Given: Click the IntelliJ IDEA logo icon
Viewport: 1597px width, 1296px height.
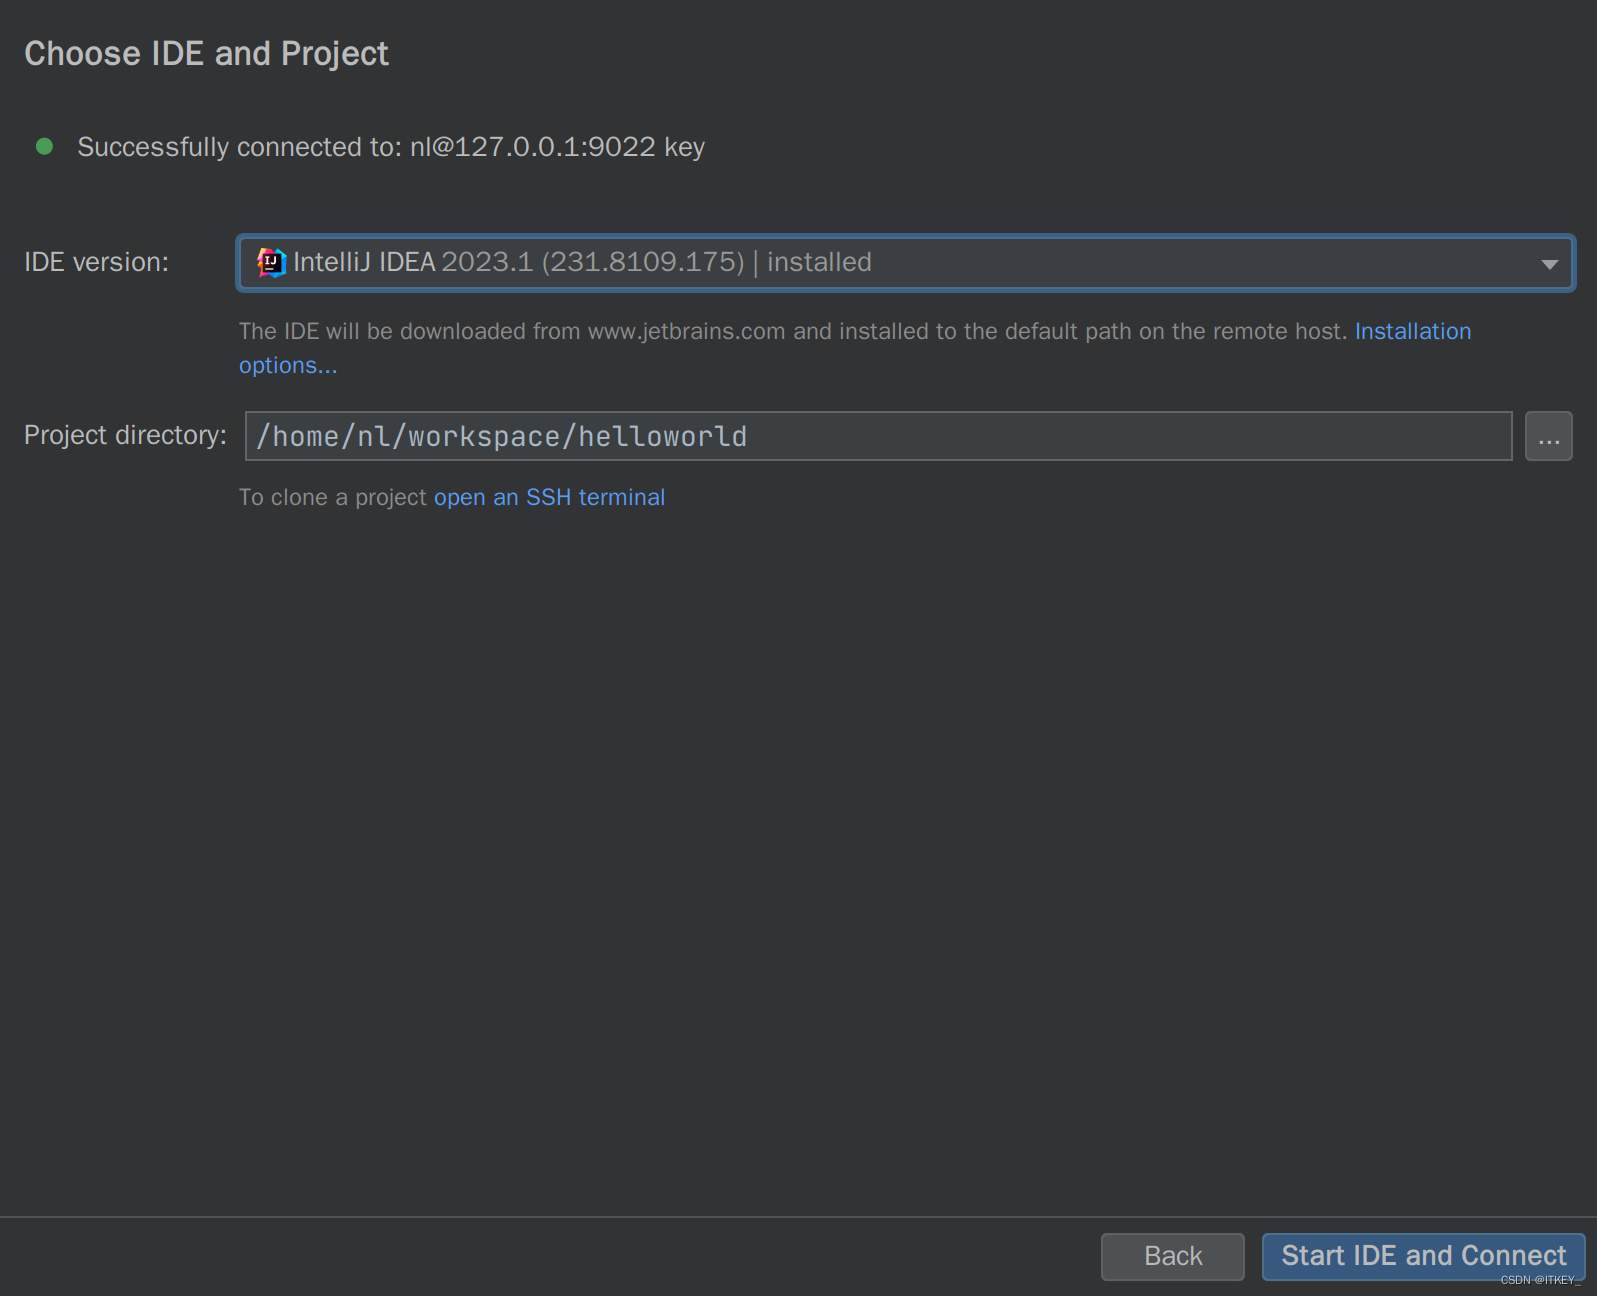Looking at the screenshot, I should (x=271, y=262).
